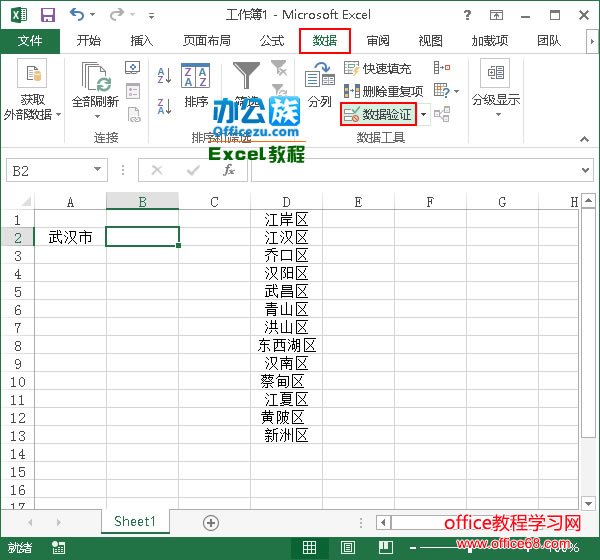The width and height of the screenshot is (600, 560).
Task: Click the Insert Function fx icon
Action: pos(229,170)
